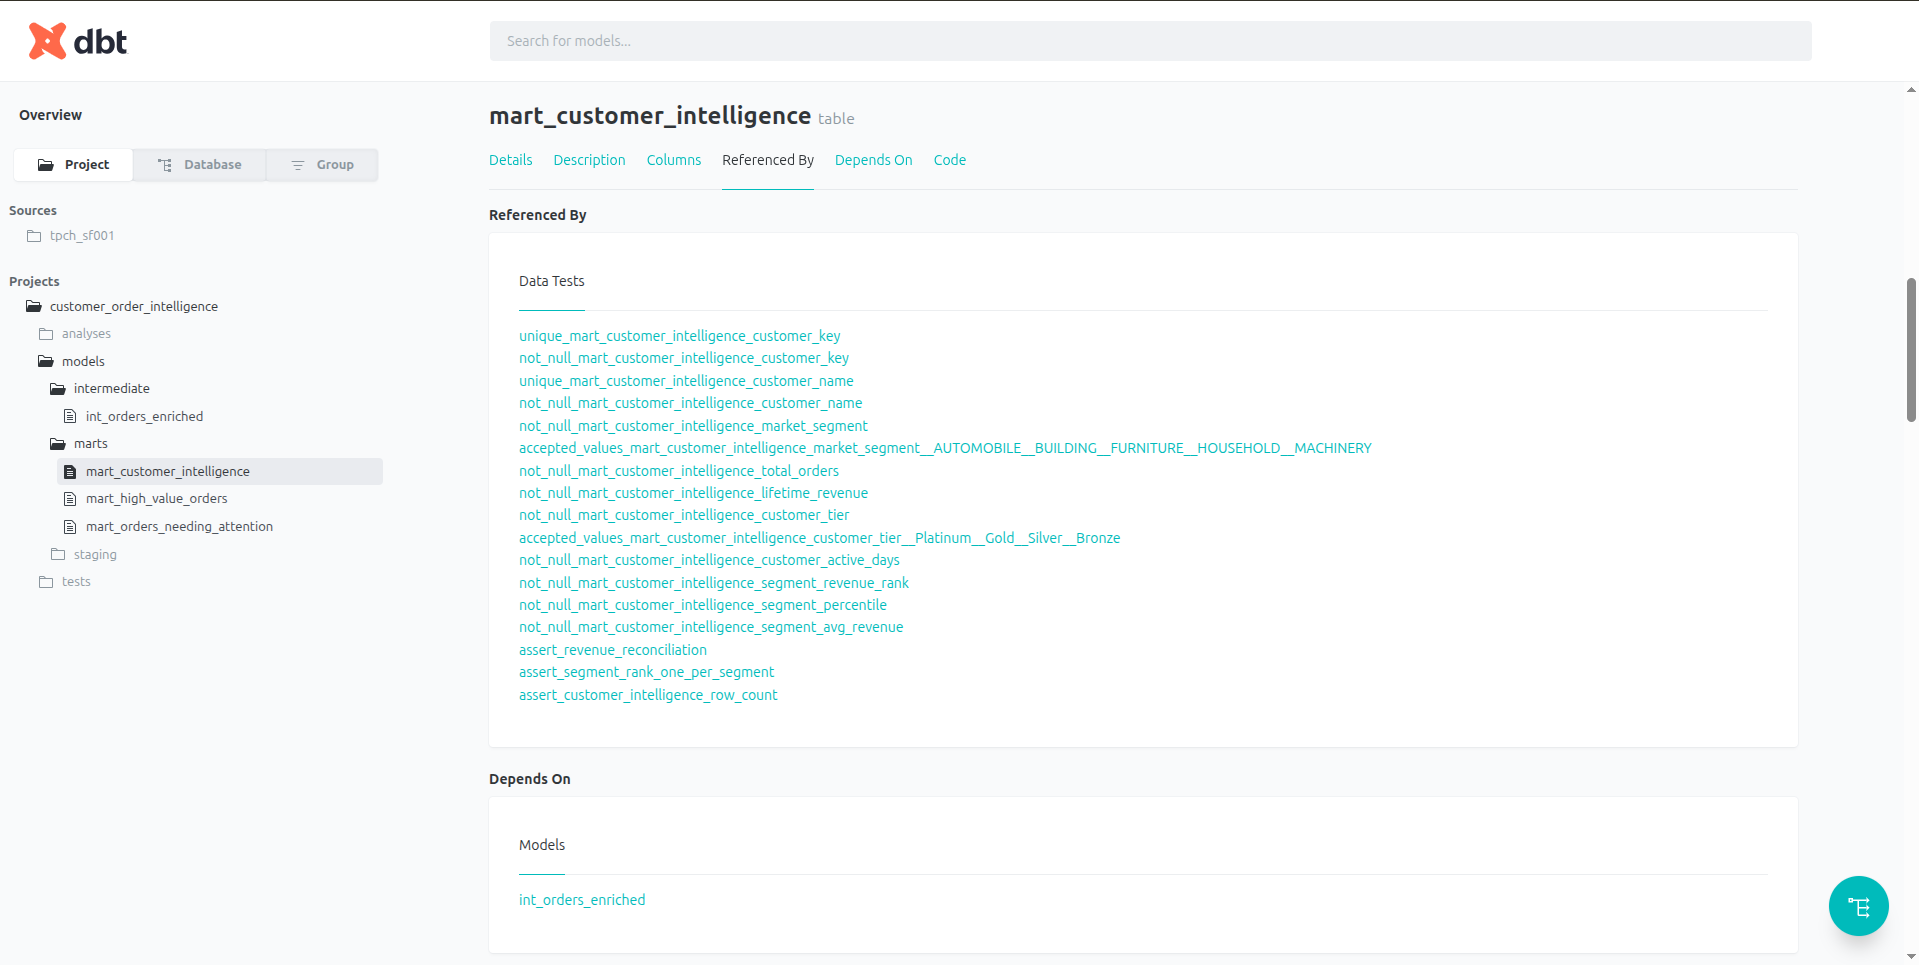Open the Code tab

click(x=950, y=160)
